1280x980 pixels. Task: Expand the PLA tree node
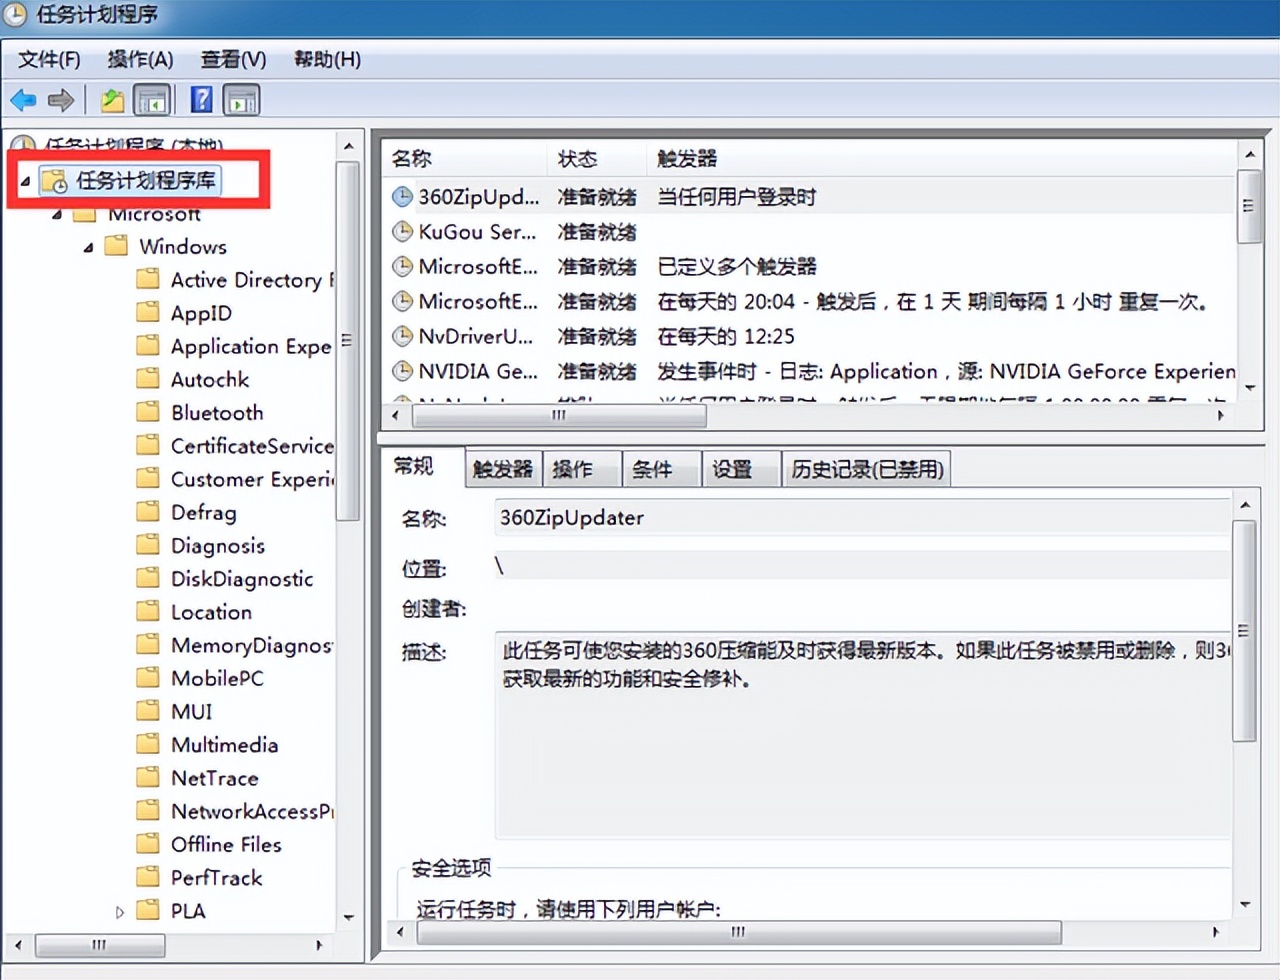pos(119,910)
